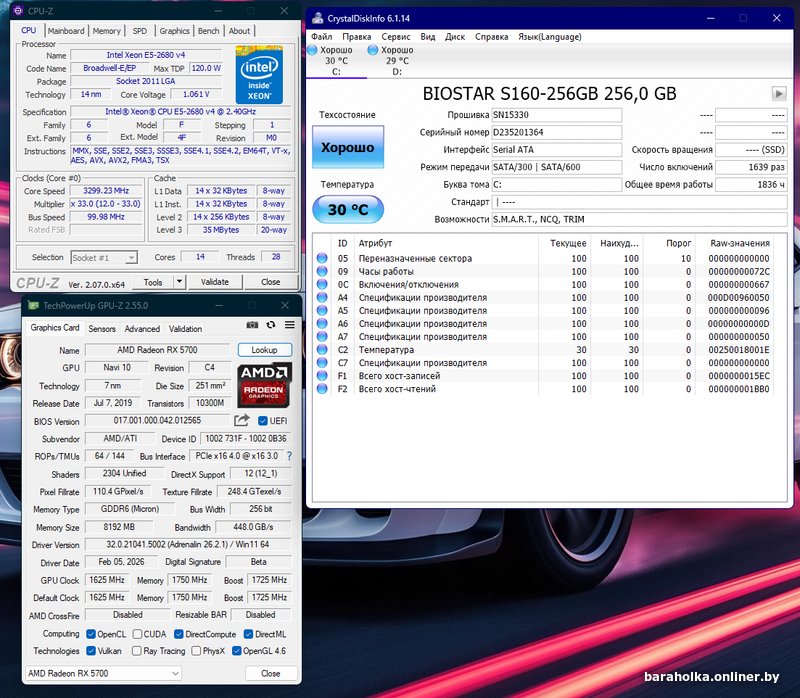Image resolution: width=800 pixels, height=698 pixels.
Task: Toggle the UEFI checkbox
Action: (x=264, y=421)
